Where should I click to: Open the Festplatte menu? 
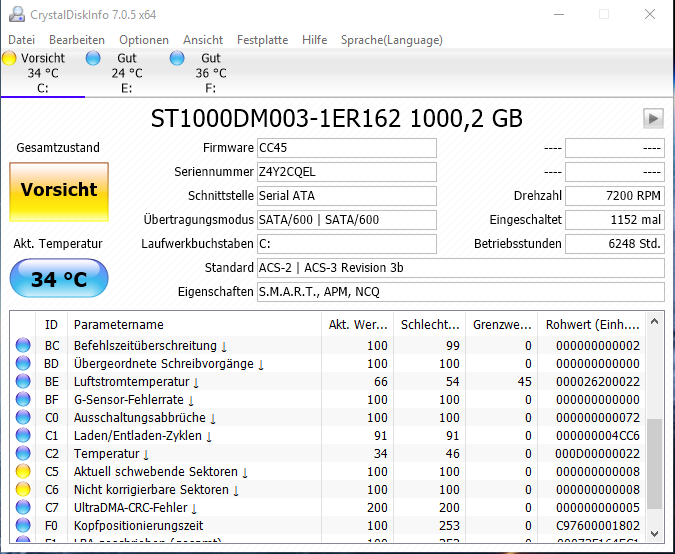[x=262, y=40]
